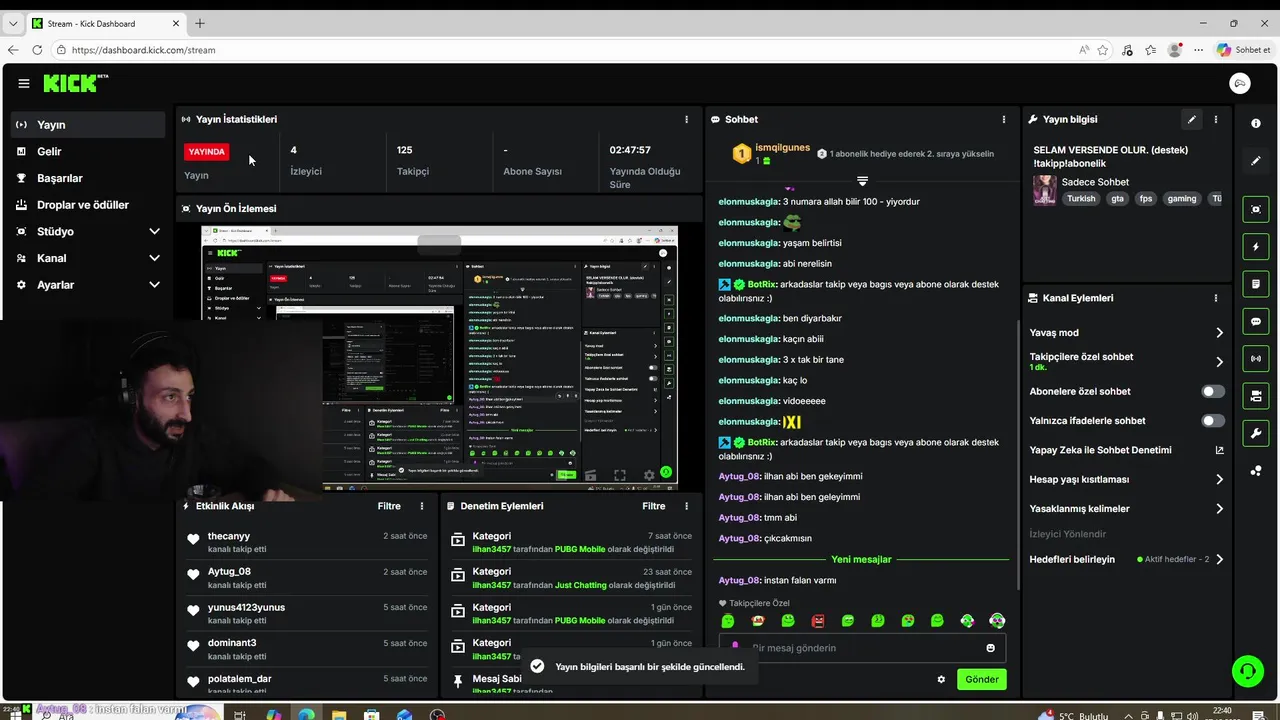Open Takipçilere özel sohbet options
The height and width of the screenshot is (720, 1280).
pos(1126,361)
